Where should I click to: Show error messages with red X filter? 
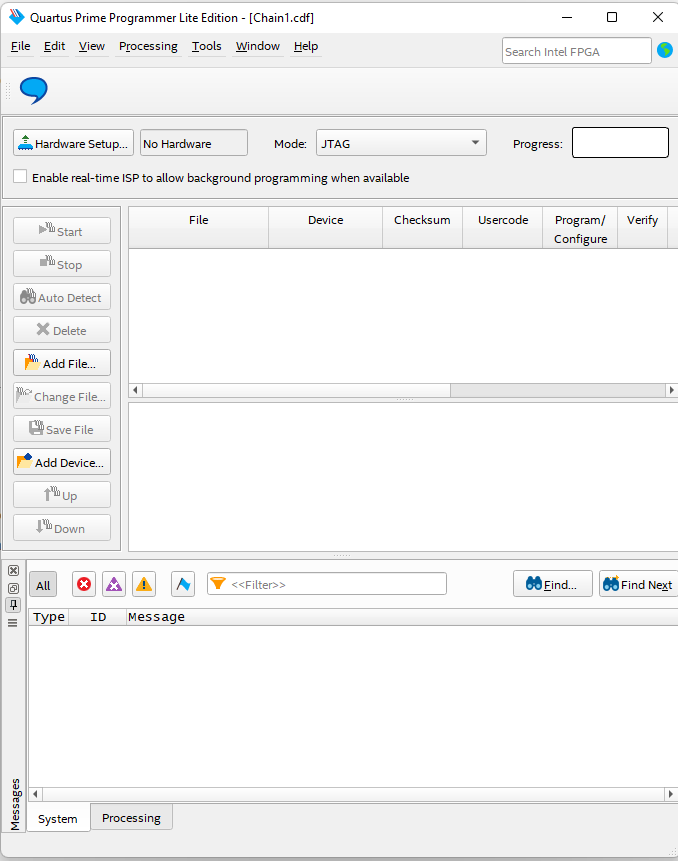(x=84, y=584)
